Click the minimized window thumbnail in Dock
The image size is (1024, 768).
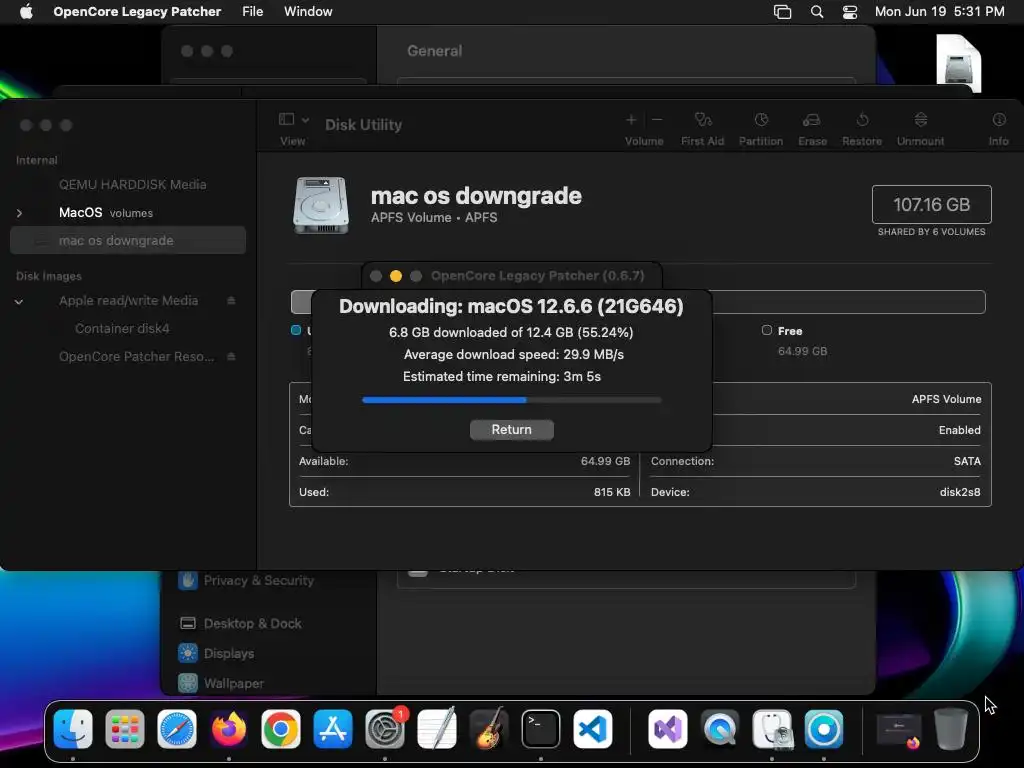pos(899,729)
